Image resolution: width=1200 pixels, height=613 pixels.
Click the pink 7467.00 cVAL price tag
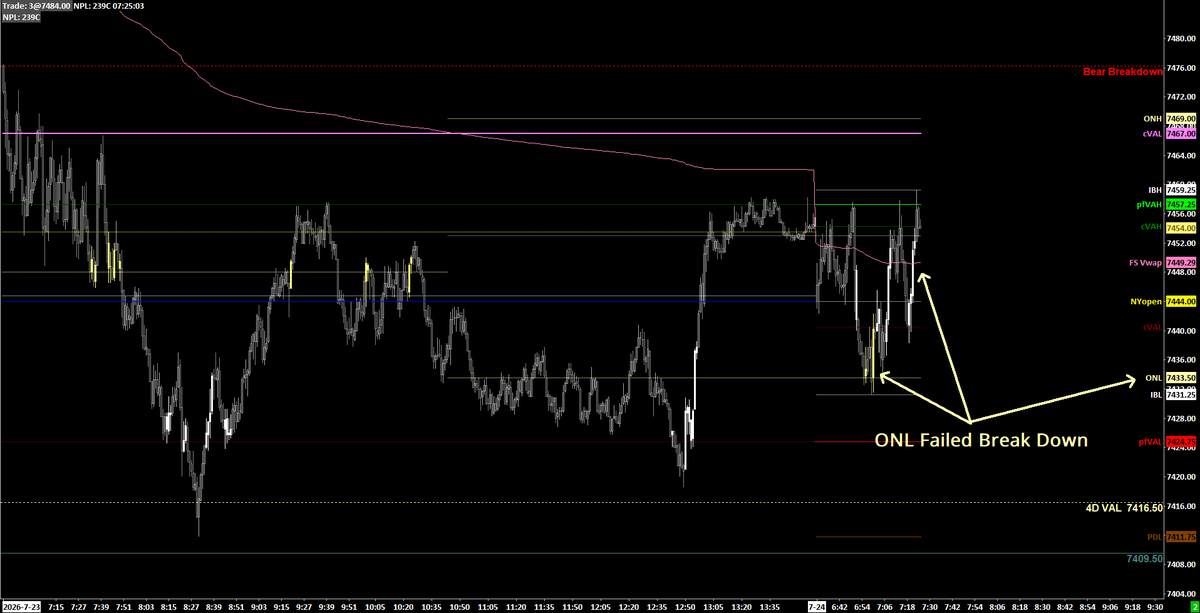coord(1181,133)
